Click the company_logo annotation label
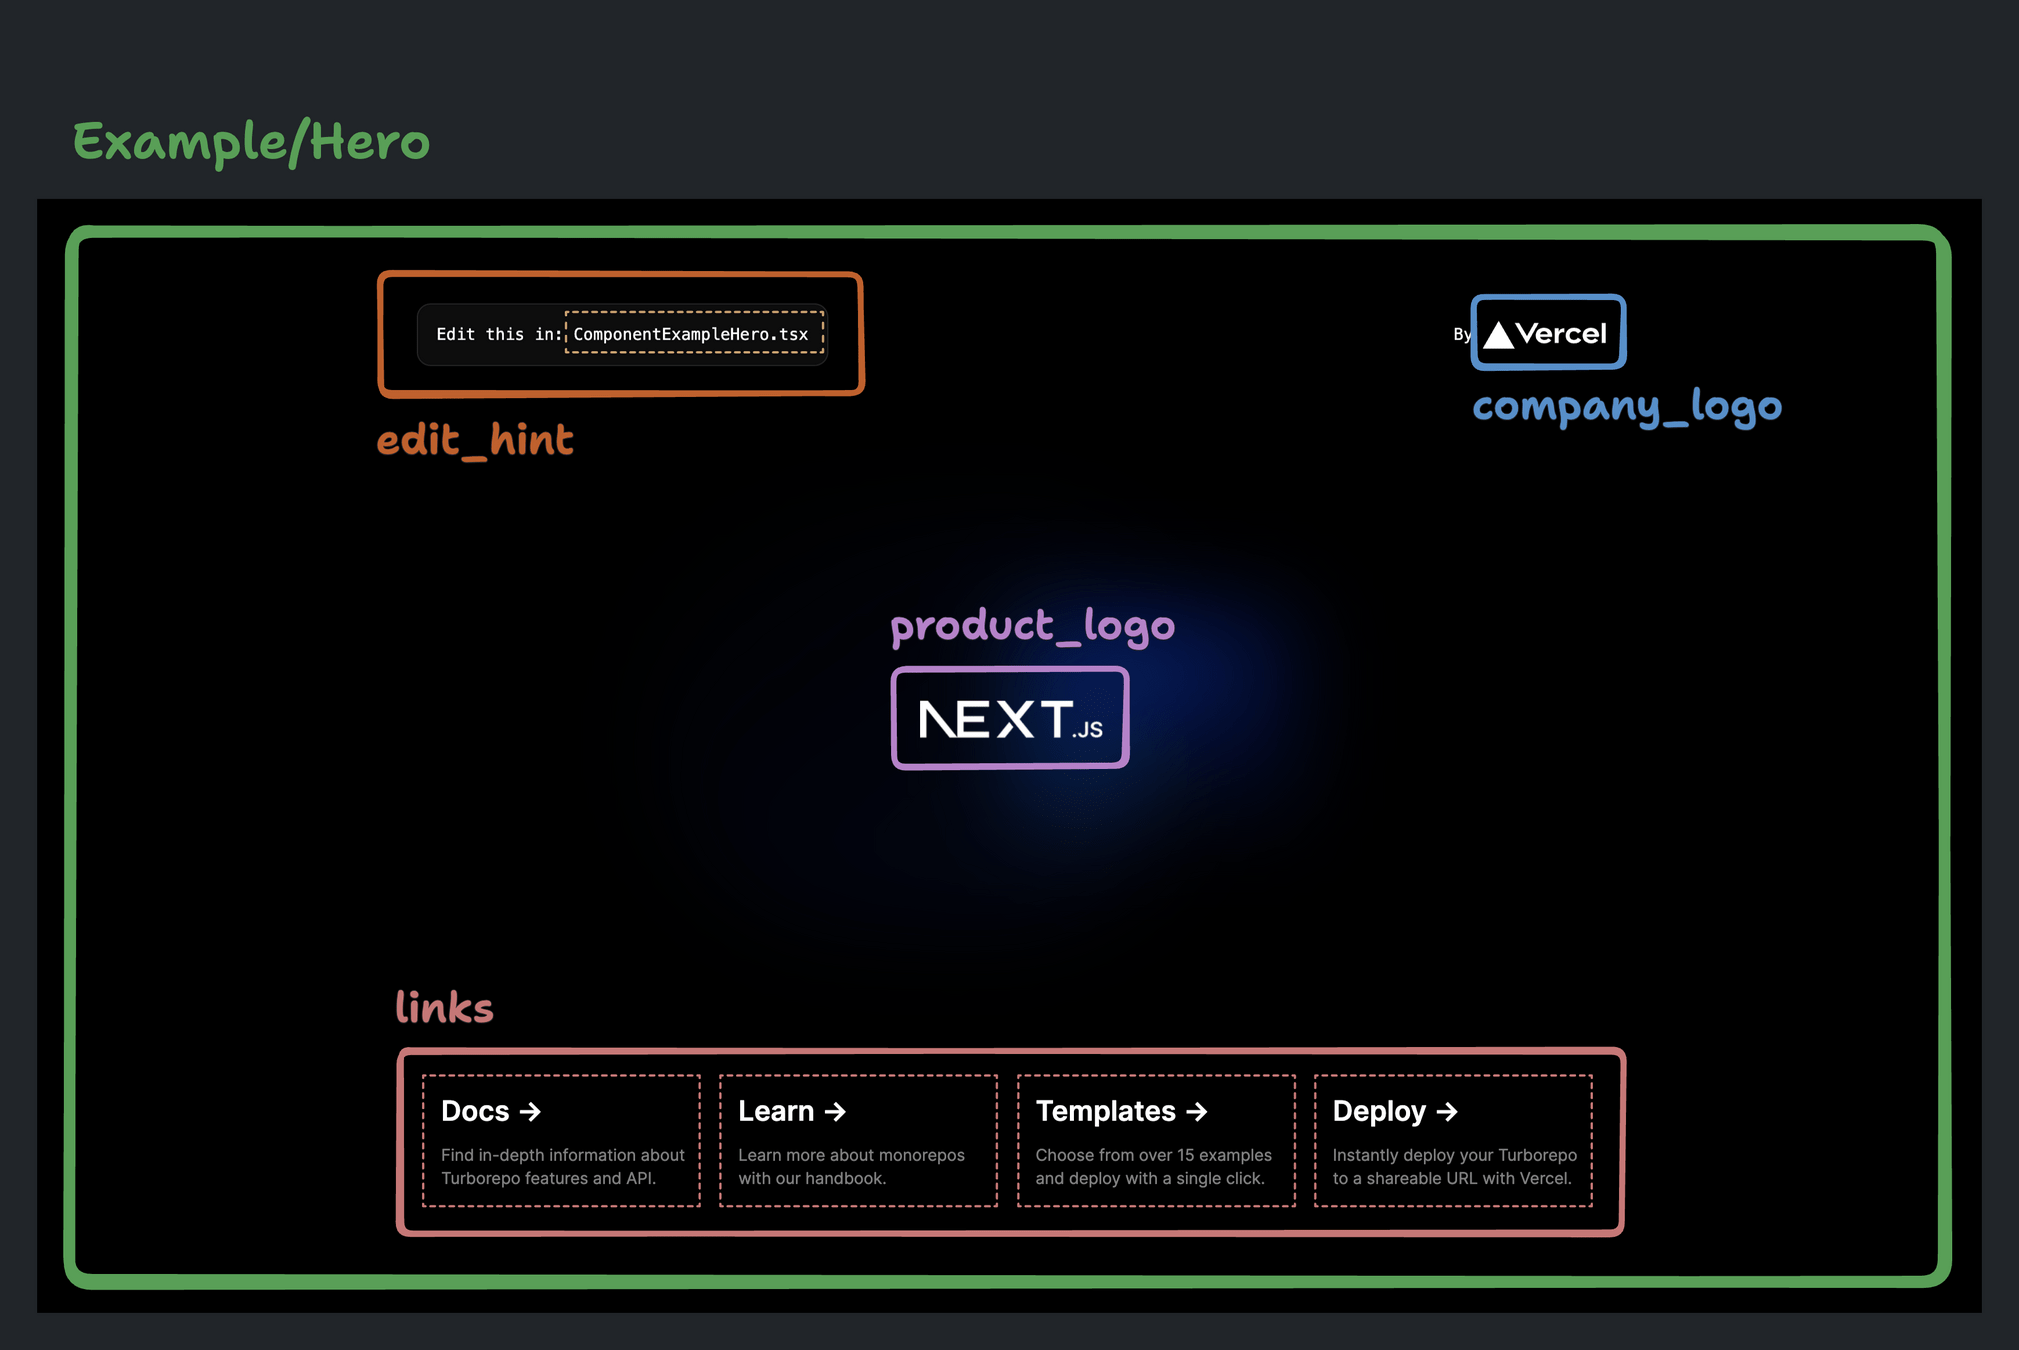 [x=1627, y=406]
